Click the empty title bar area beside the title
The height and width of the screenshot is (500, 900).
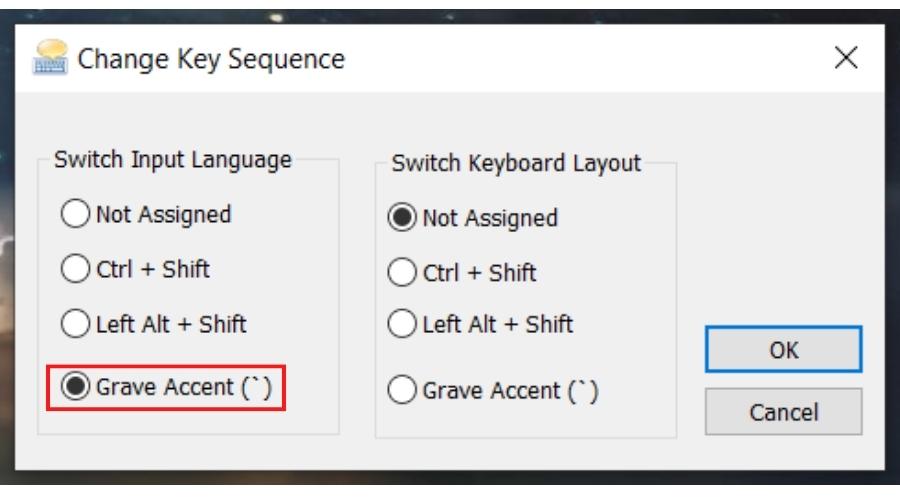click(x=585, y=58)
